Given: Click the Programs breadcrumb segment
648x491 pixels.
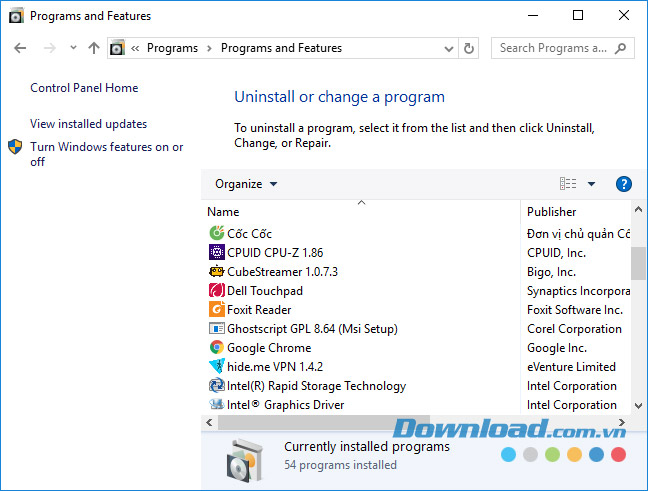Looking at the screenshot, I should pyautogui.click(x=172, y=48).
